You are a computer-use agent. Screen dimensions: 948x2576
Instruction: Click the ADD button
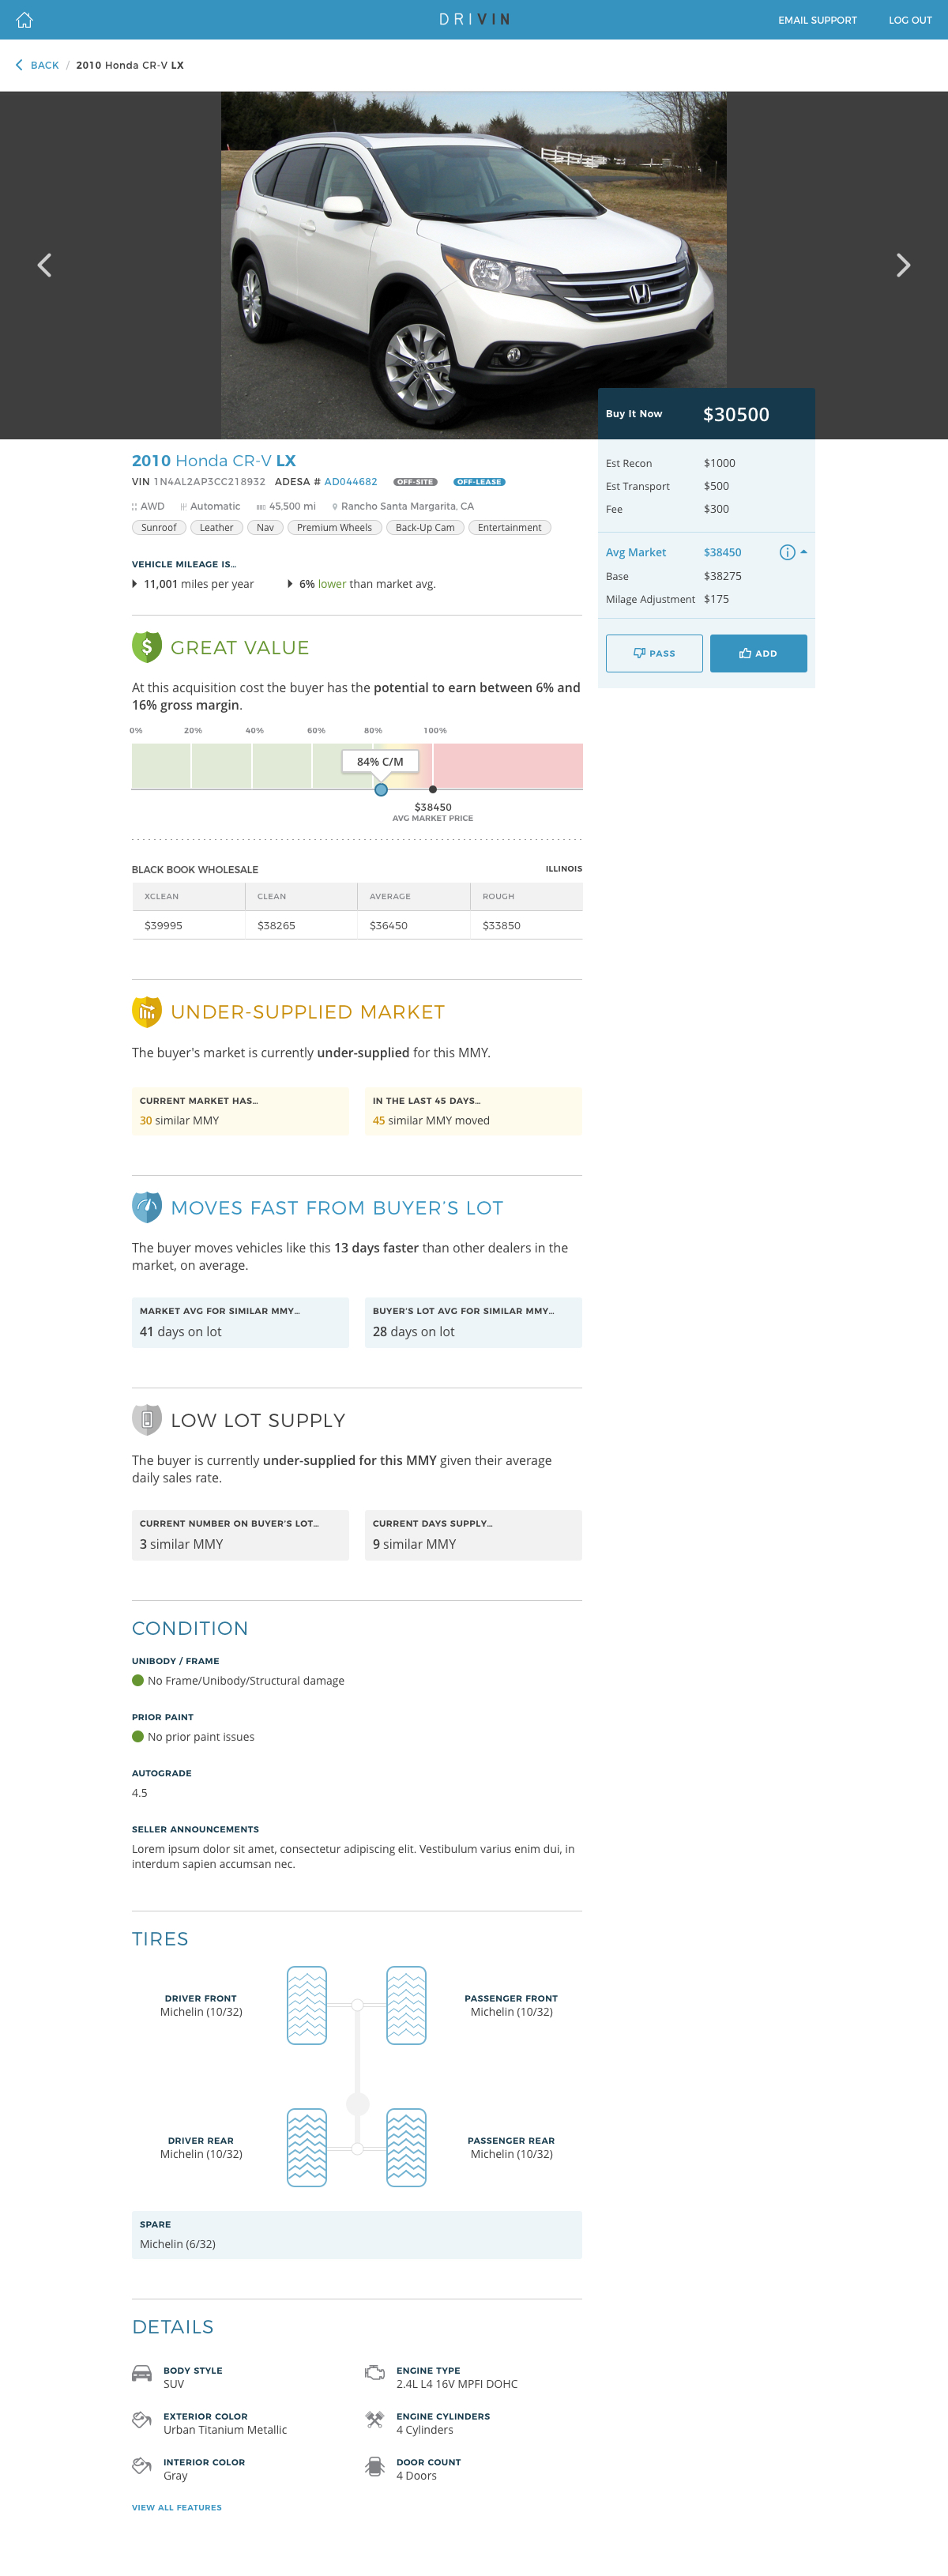pyautogui.click(x=758, y=653)
